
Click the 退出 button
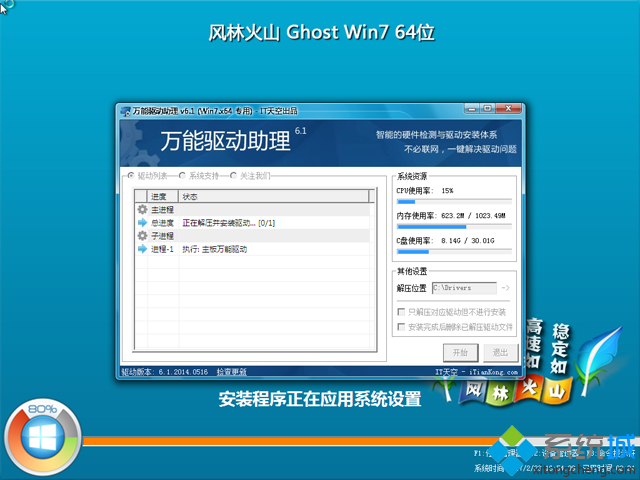coord(500,353)
